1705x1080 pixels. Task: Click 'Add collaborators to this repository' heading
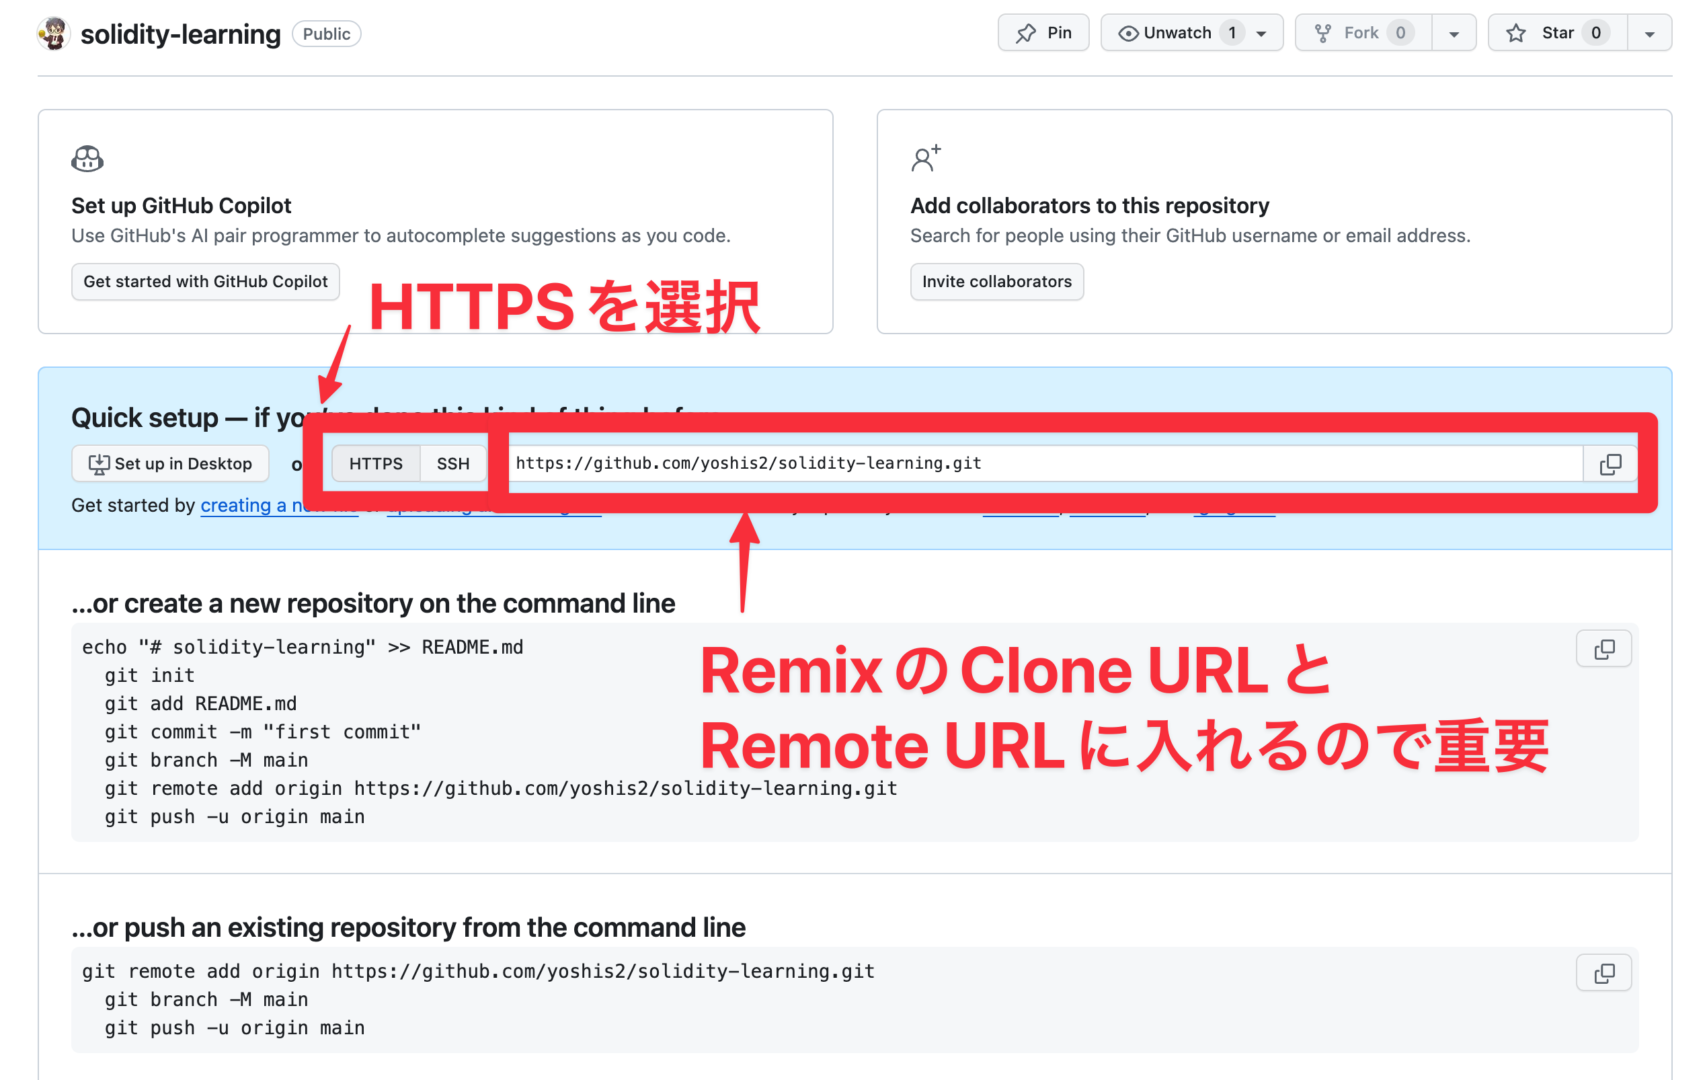[x=1090, y=206]
